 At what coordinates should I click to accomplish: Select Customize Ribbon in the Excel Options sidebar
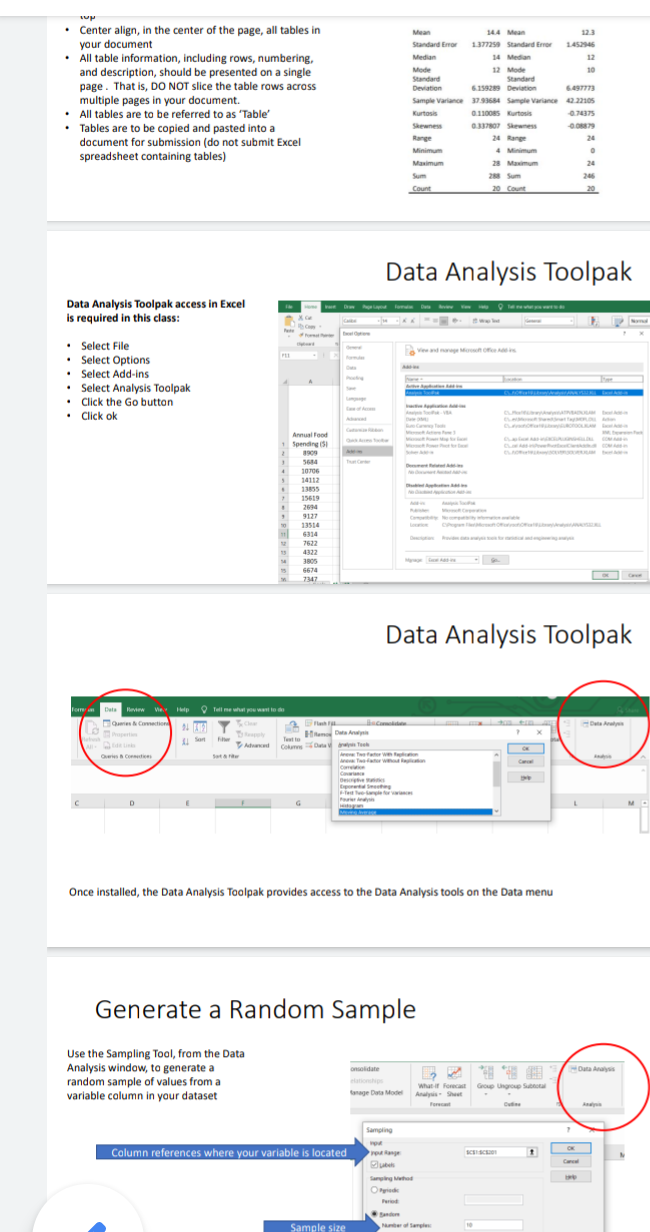[x=364, y=430]
